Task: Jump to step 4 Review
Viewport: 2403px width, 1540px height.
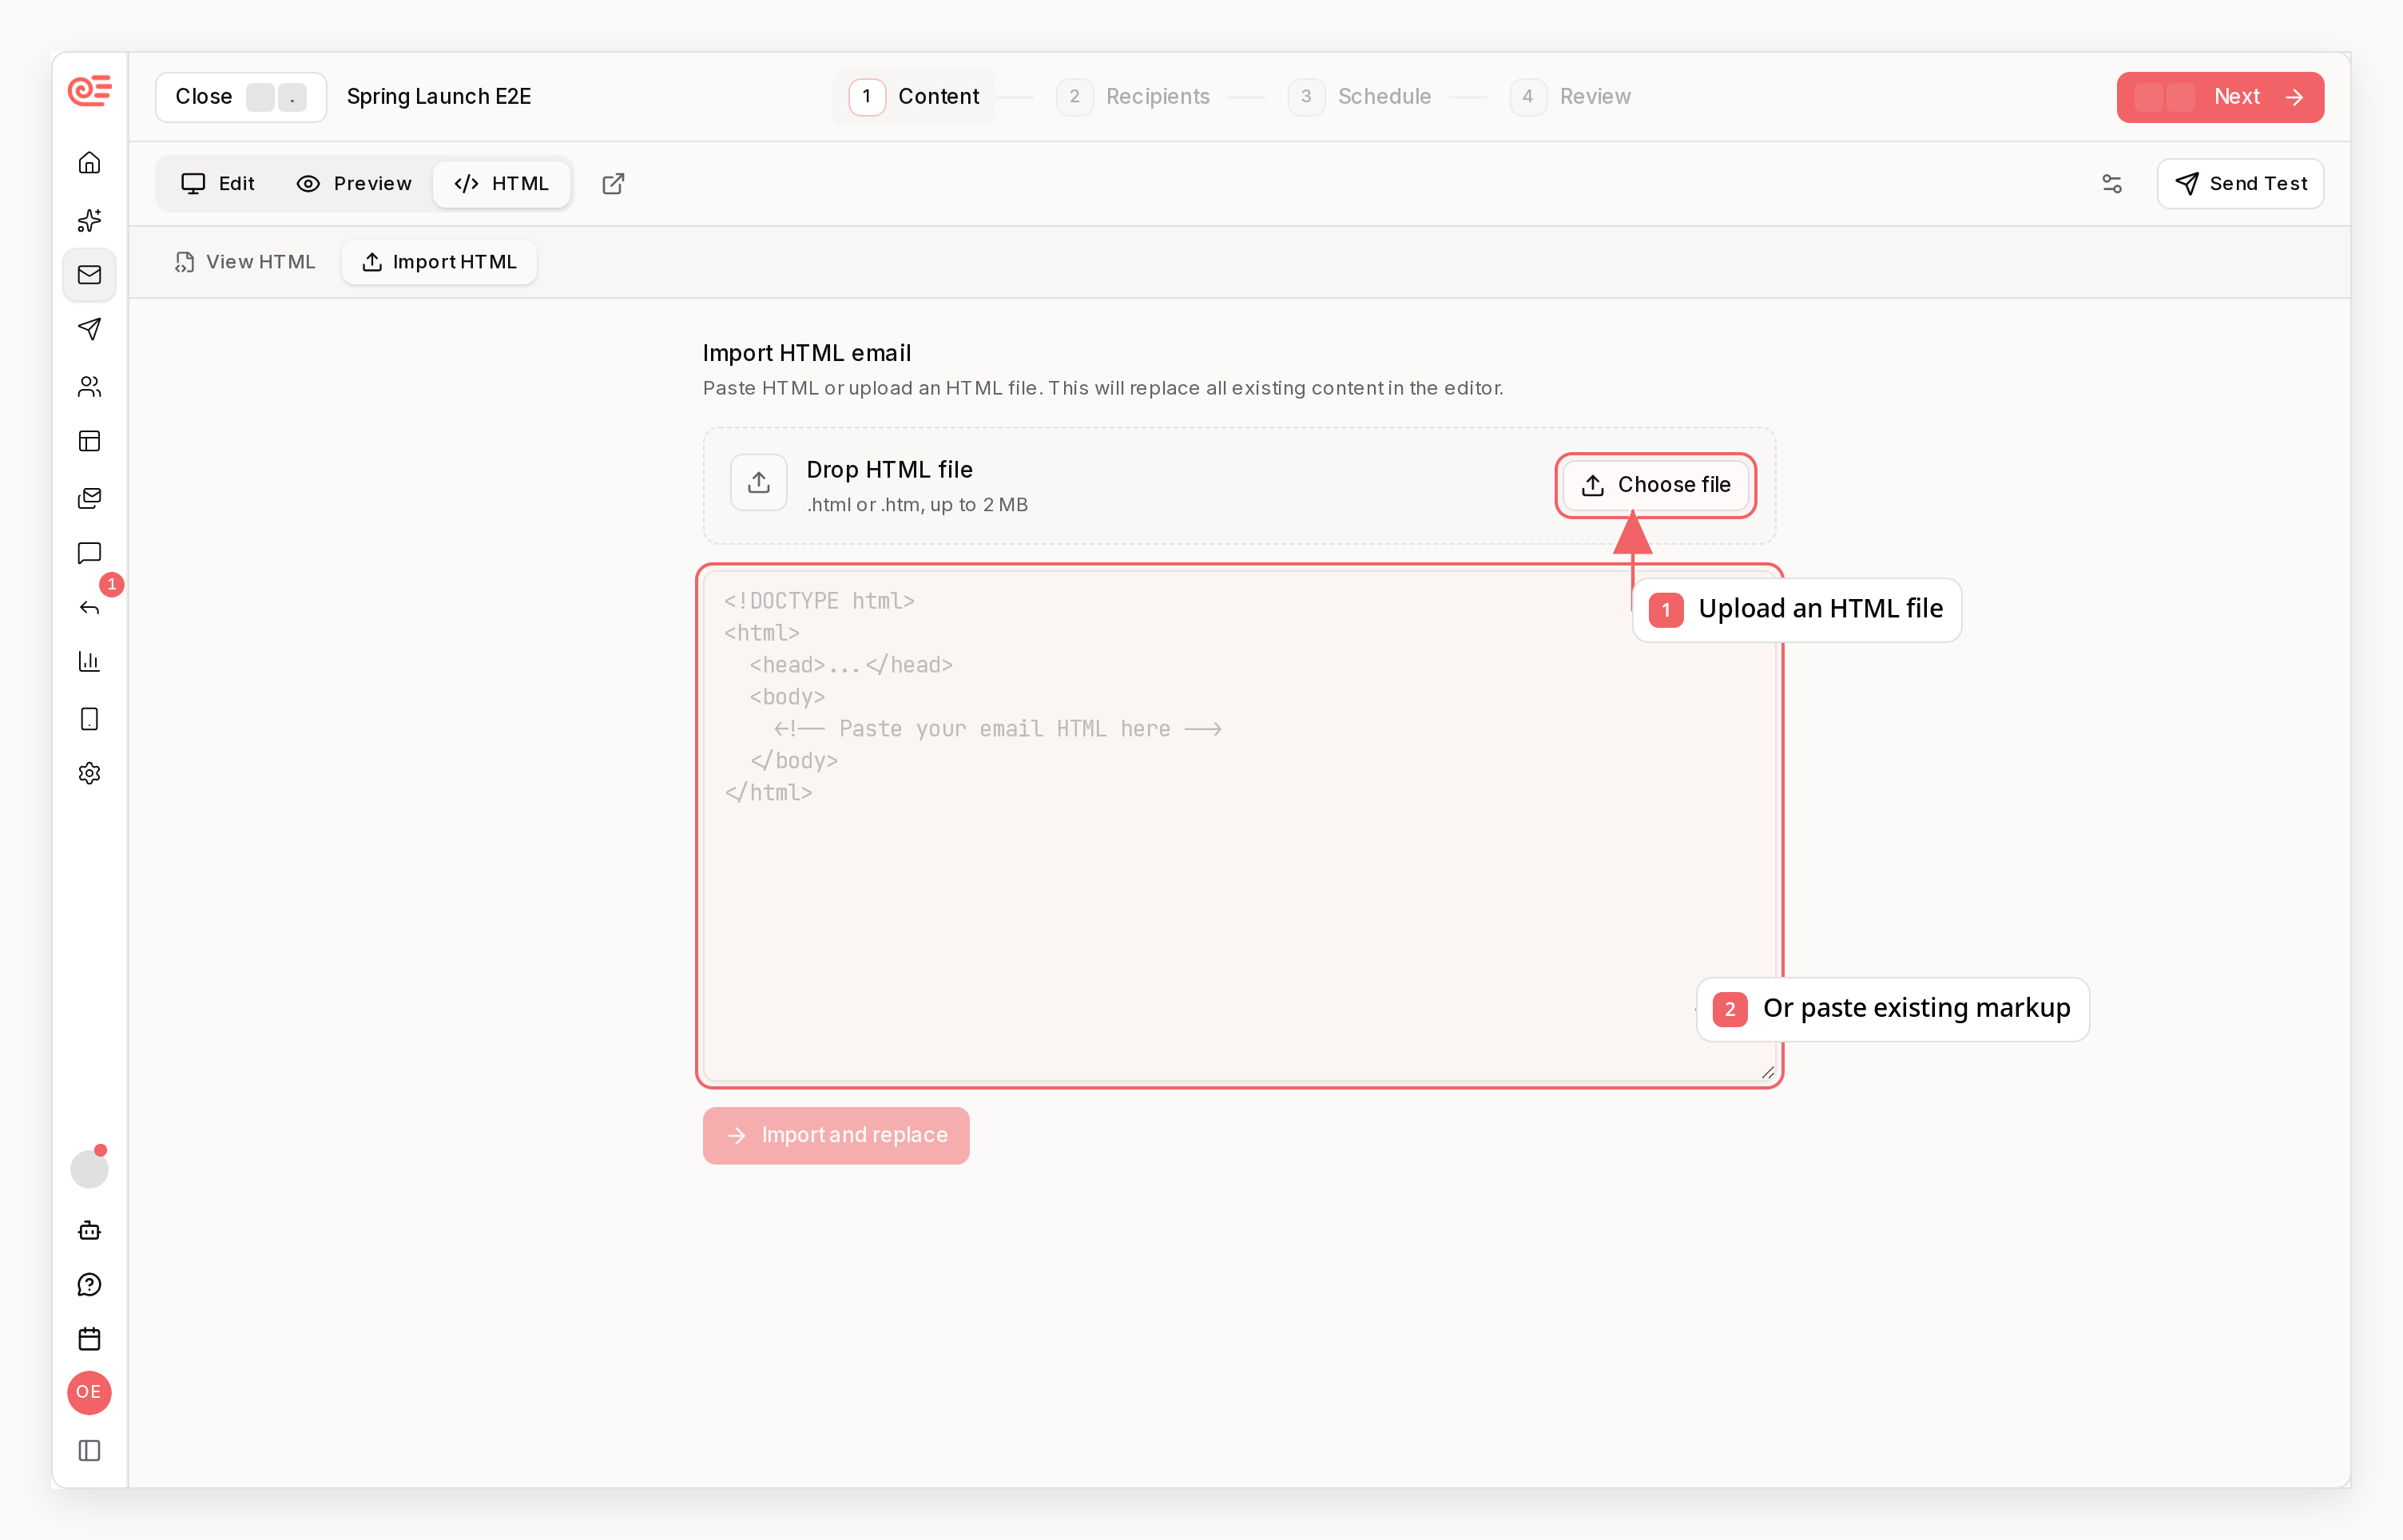Action: pos(1571,97)
